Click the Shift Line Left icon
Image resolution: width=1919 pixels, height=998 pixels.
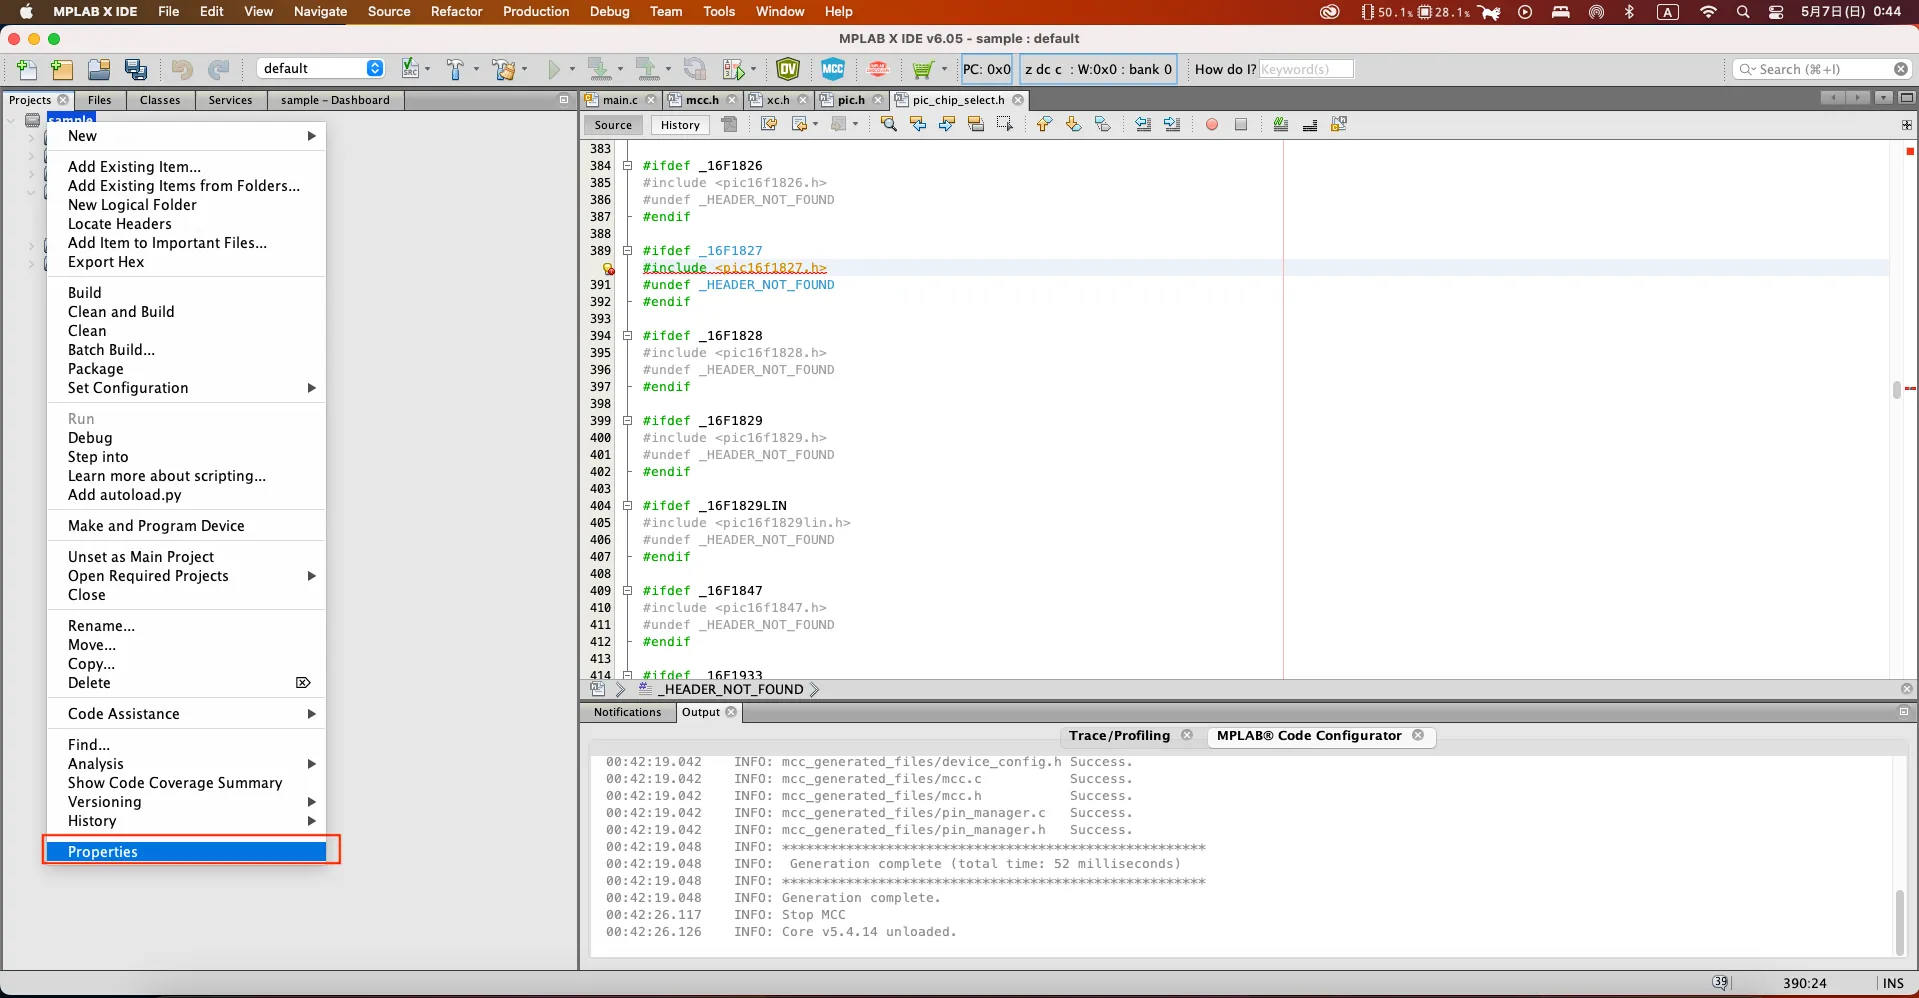coord(1143,124)
